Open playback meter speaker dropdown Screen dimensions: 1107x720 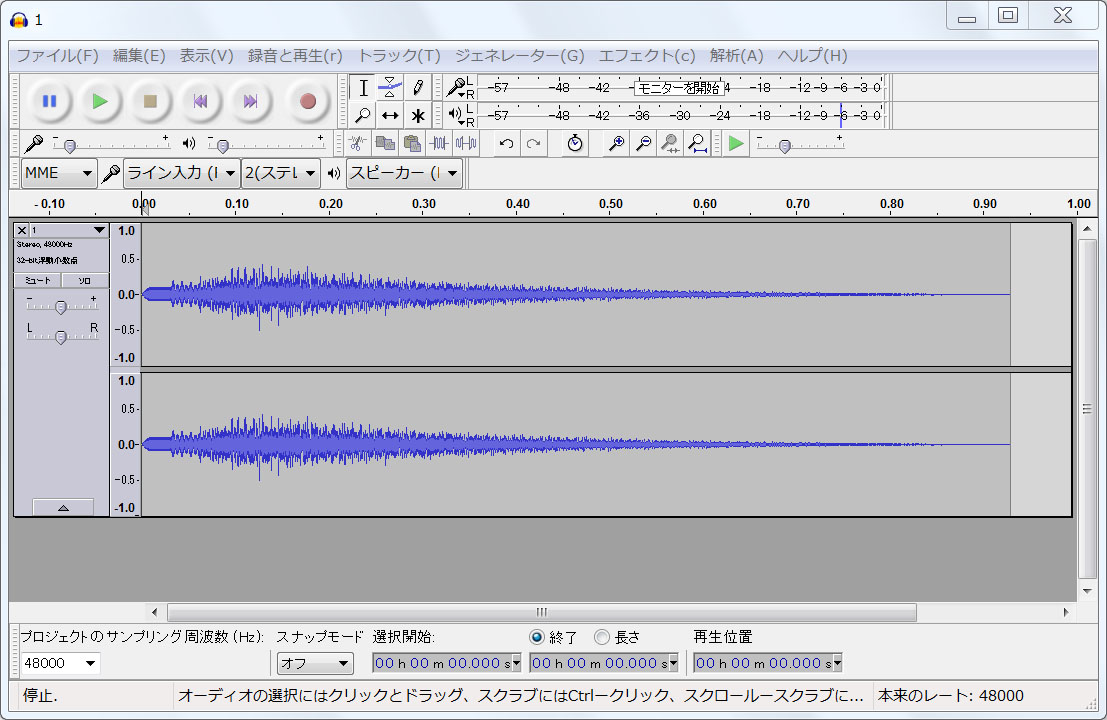point(457,114)
